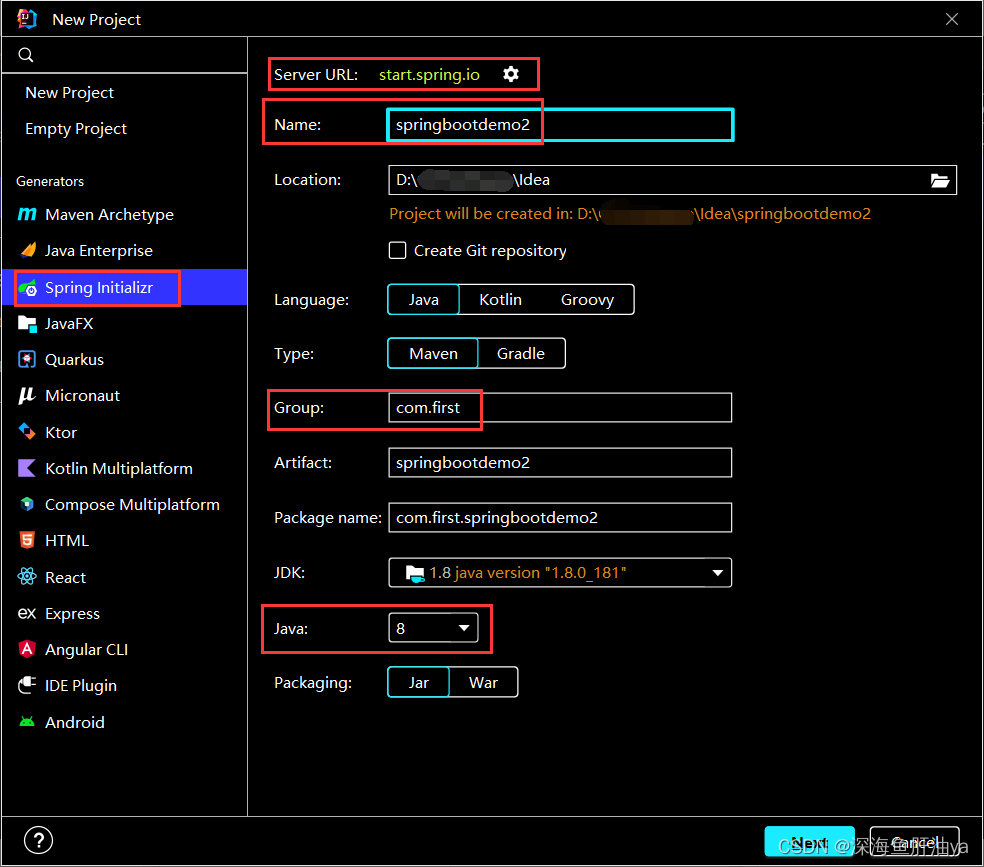
Task: Click the Java Enterprise icon
Action: click(28, 250)
